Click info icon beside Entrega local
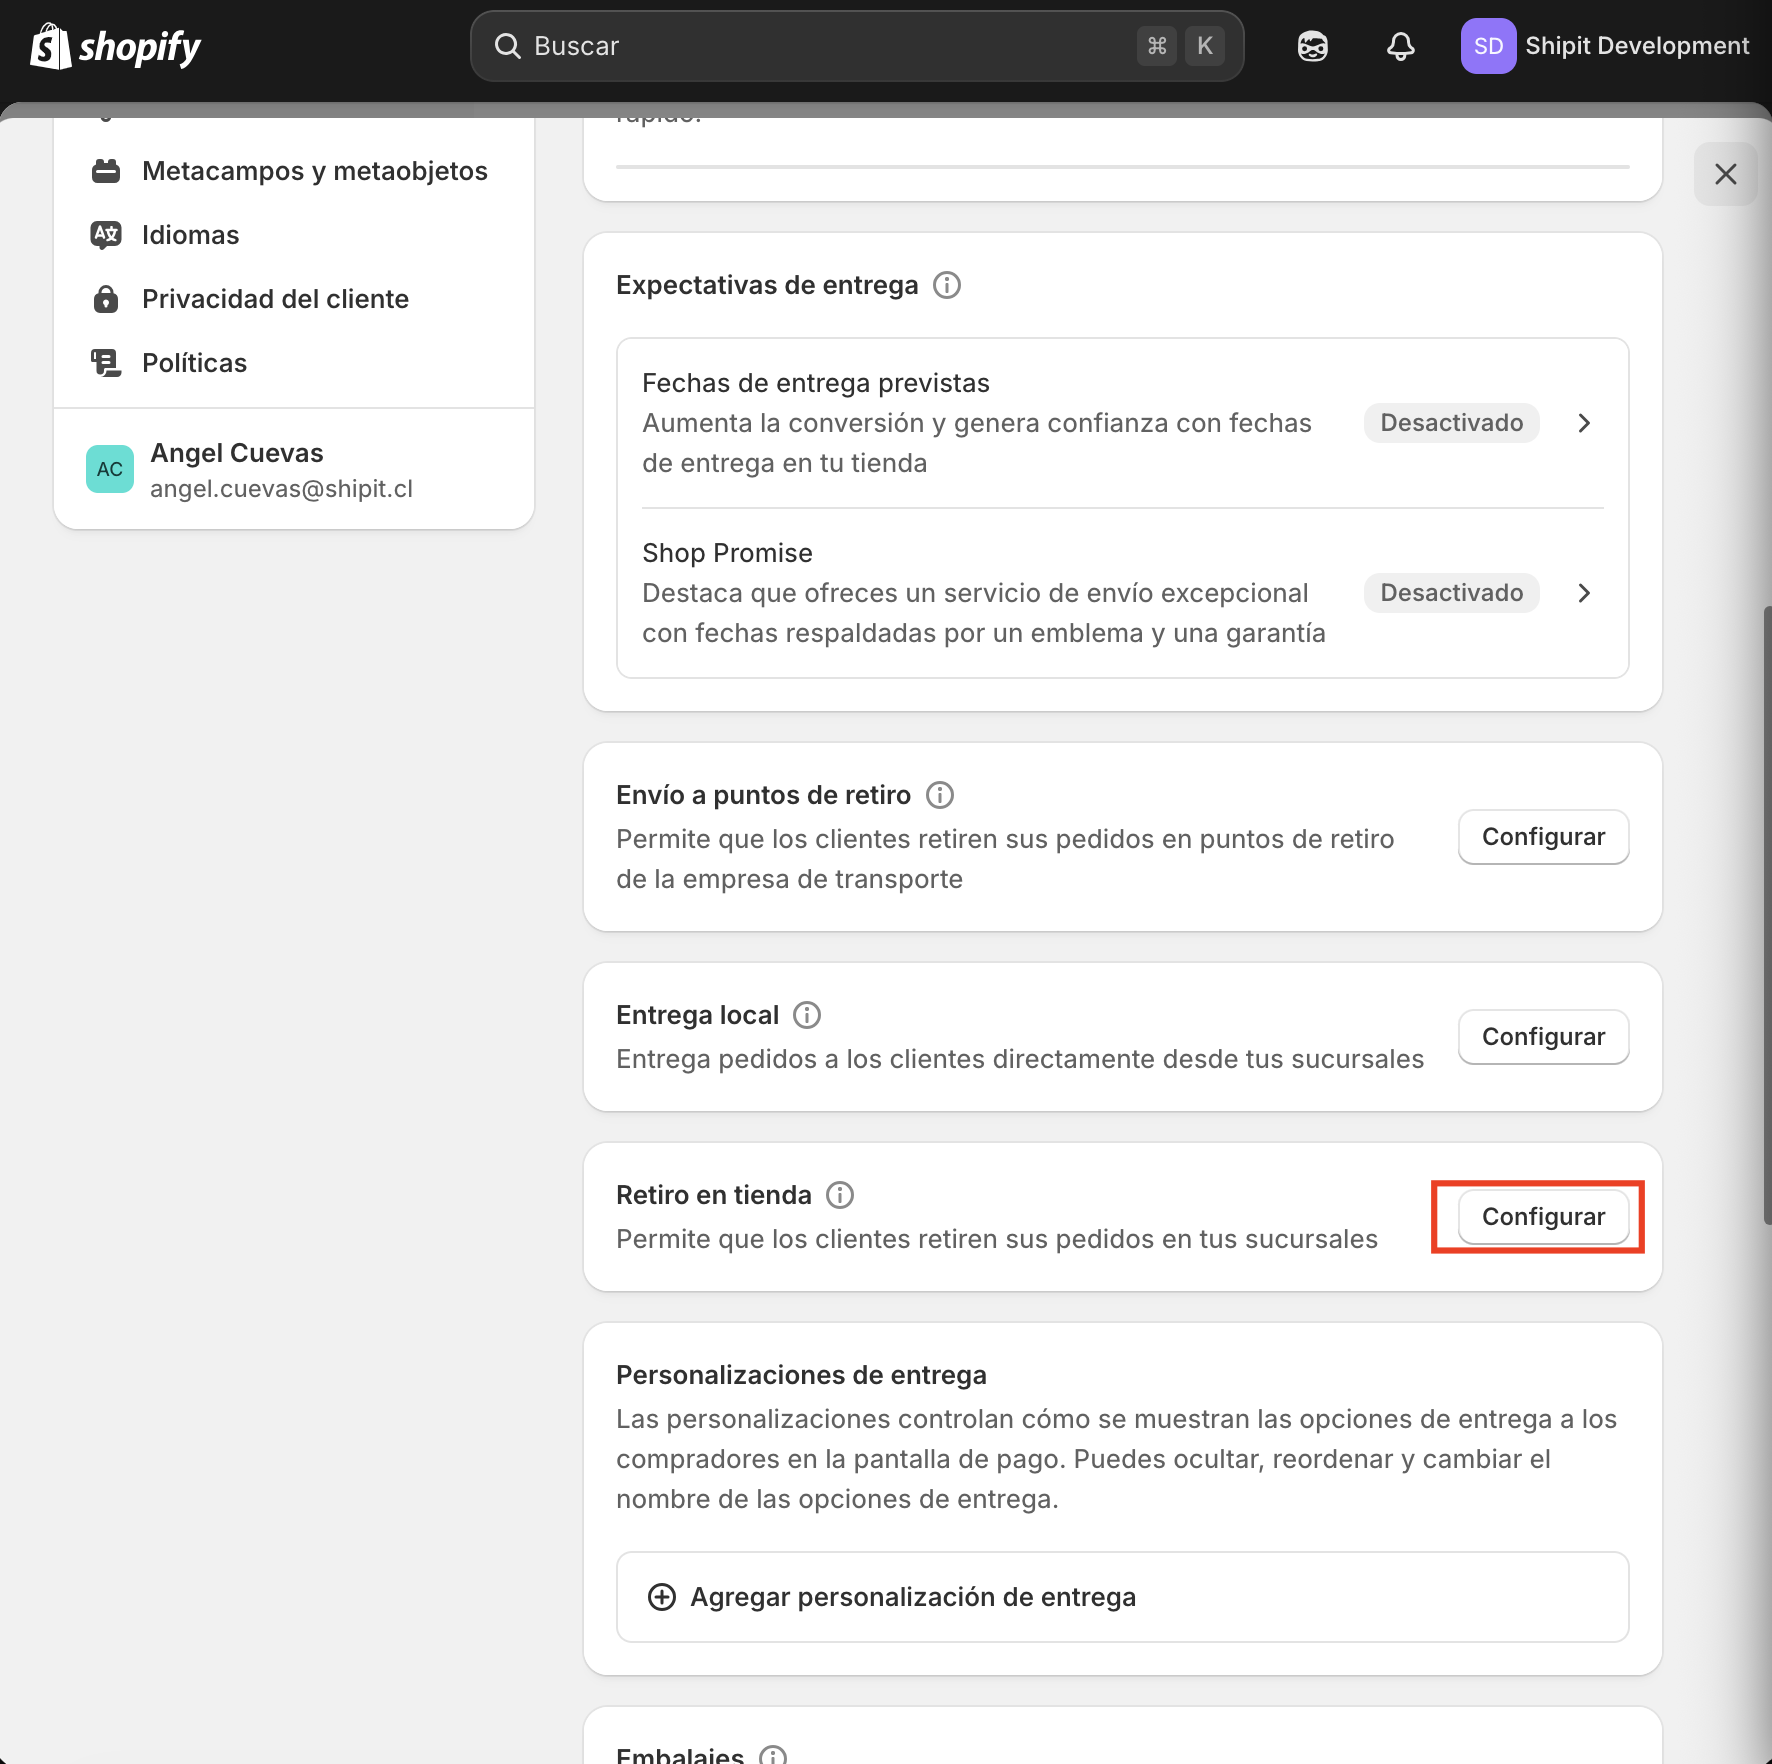Viewport: 1772px width, 1764px height. click(x=806, y=1015)
